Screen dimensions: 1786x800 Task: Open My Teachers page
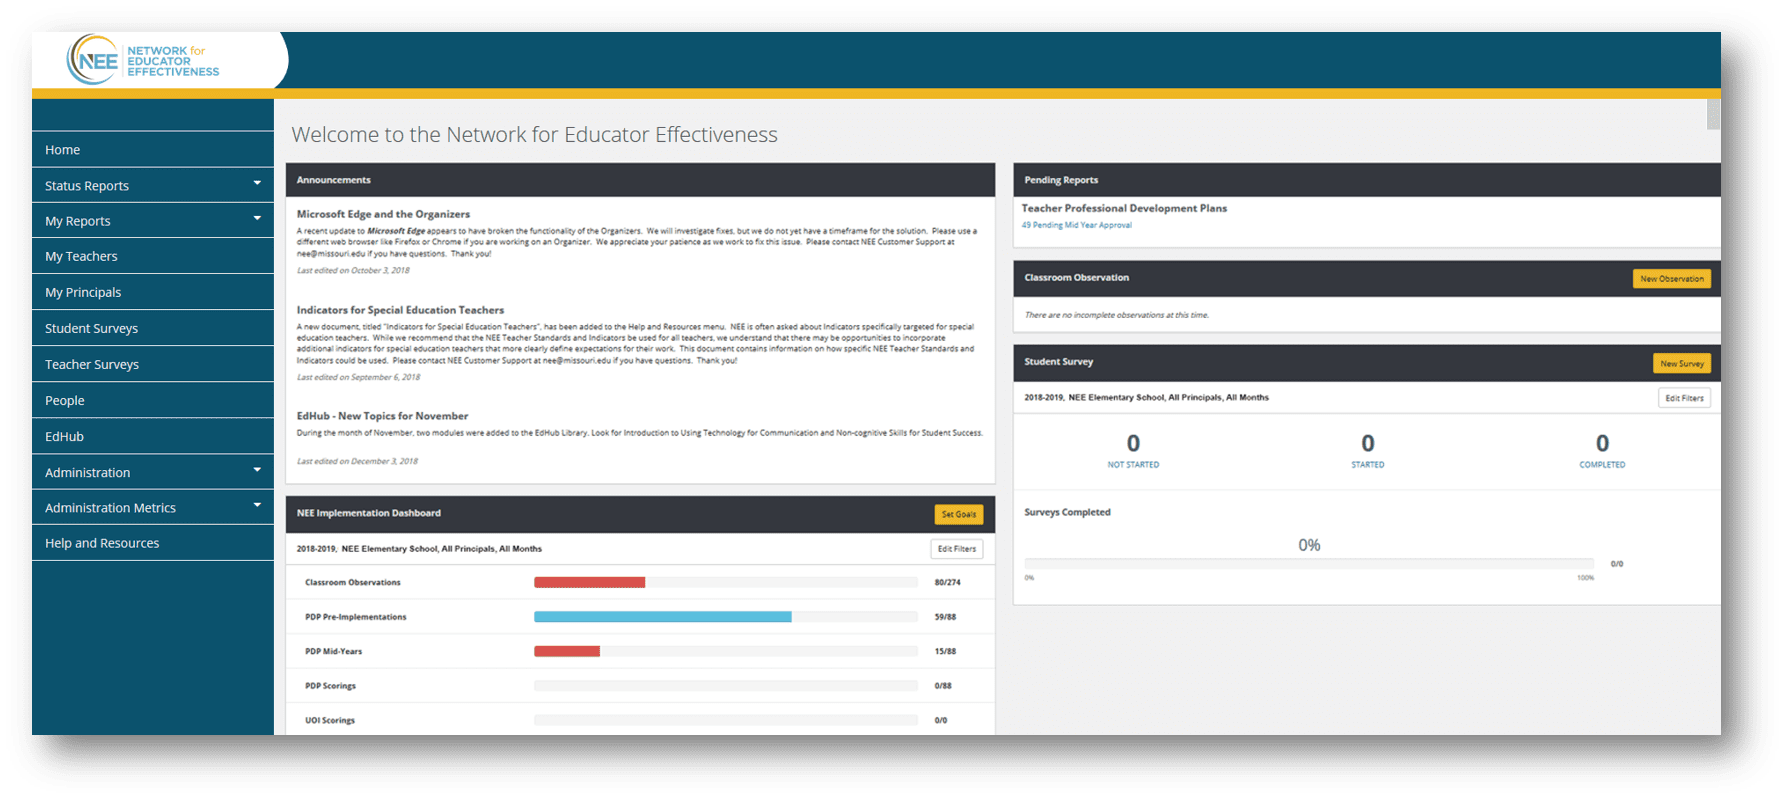[81, 257]
